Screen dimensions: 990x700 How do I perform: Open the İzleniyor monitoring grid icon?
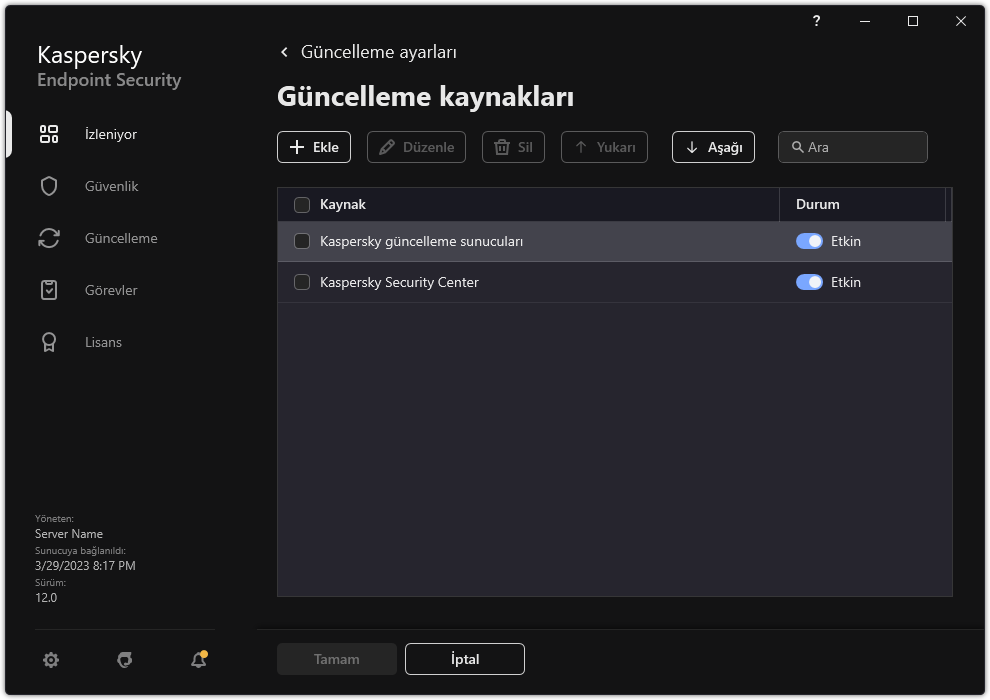[49, 133]
